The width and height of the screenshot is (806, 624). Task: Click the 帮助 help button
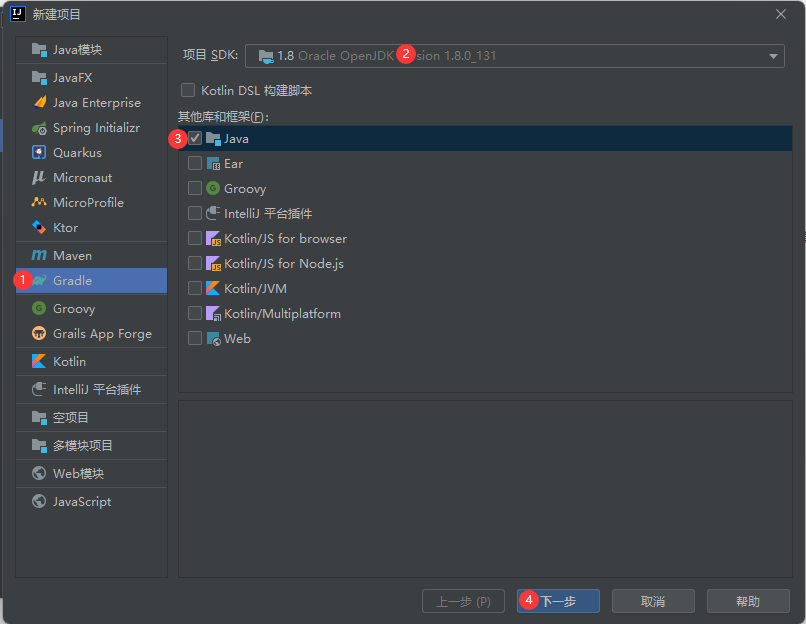coord(748,601)
